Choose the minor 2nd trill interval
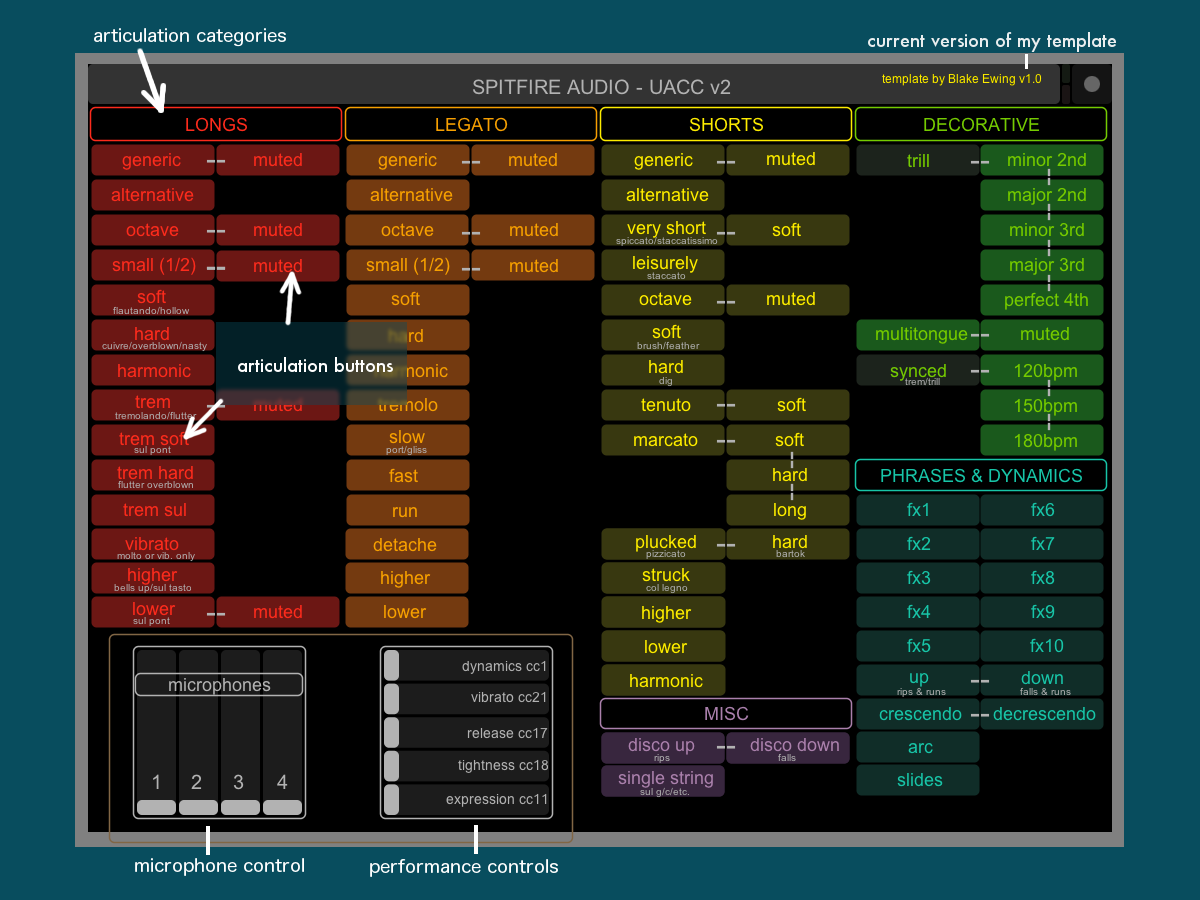 (x=1043, y=160)
